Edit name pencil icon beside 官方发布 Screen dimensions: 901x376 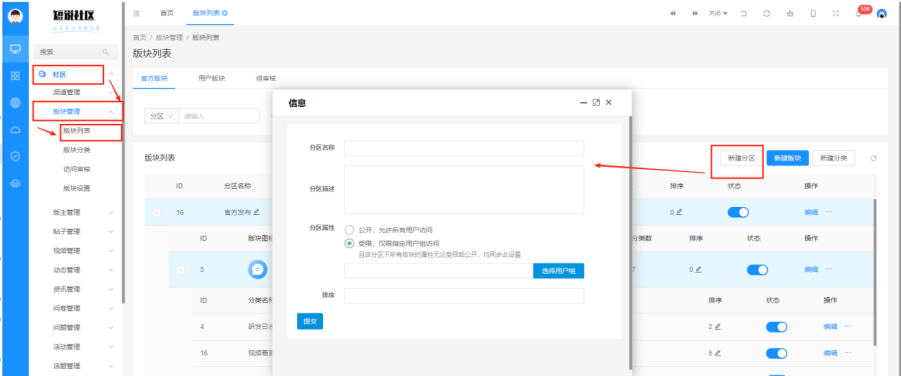(x=256, y=212)
